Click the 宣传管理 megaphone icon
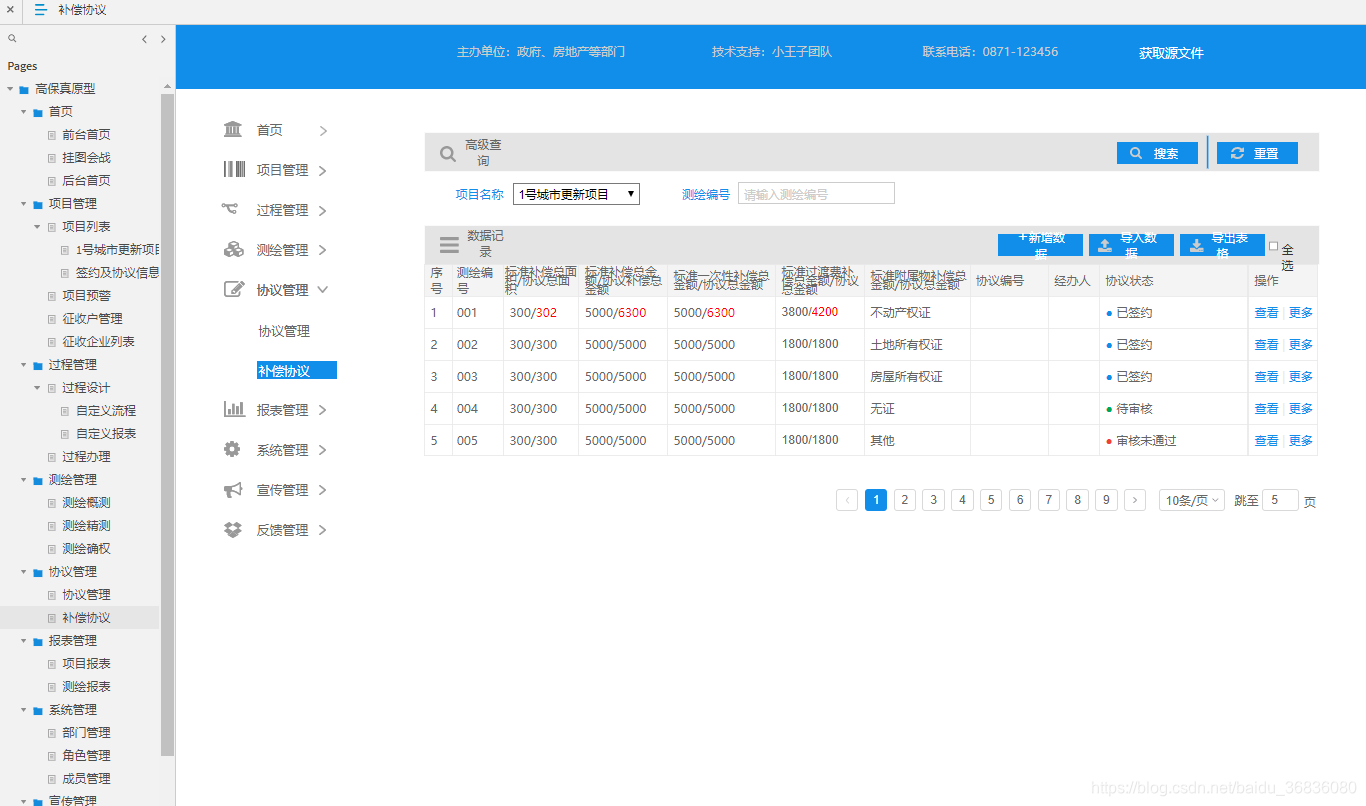The width and height of the screenshot is (1366, 806). 233,489
